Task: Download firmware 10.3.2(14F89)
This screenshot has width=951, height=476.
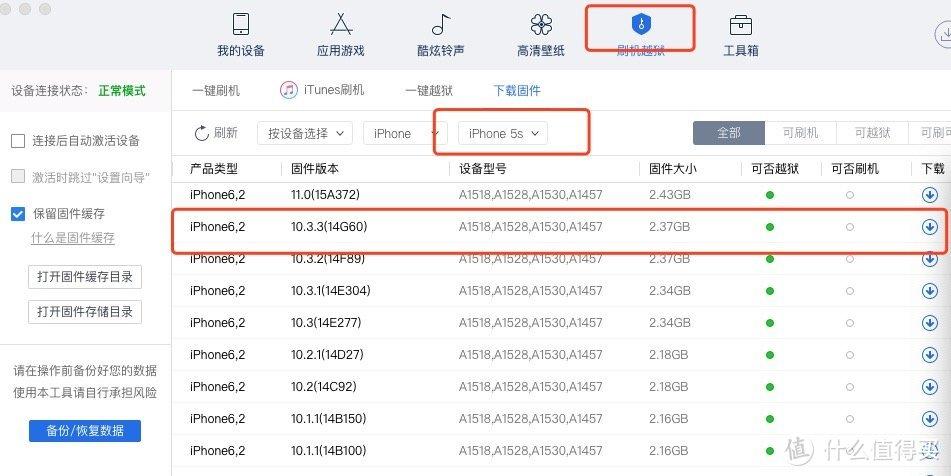Action: point(929,259)
